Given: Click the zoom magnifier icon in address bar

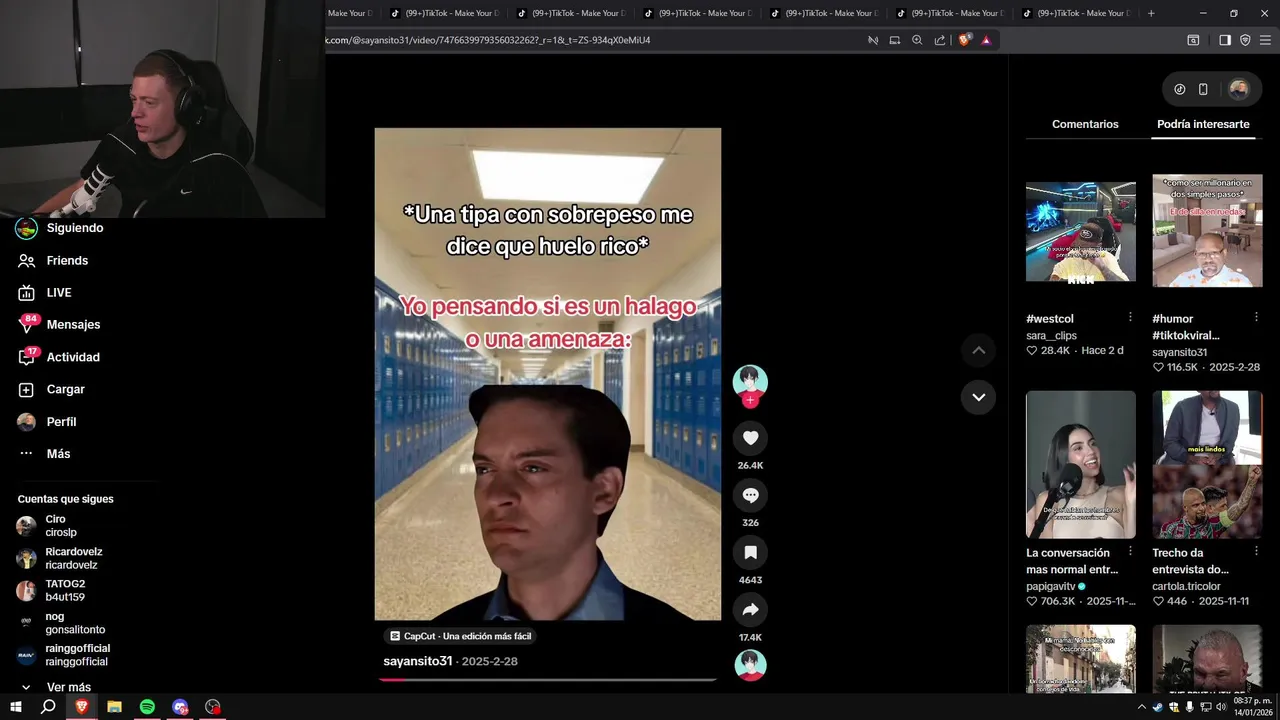Looking at the screenshot, I should [x=917, y=40].
